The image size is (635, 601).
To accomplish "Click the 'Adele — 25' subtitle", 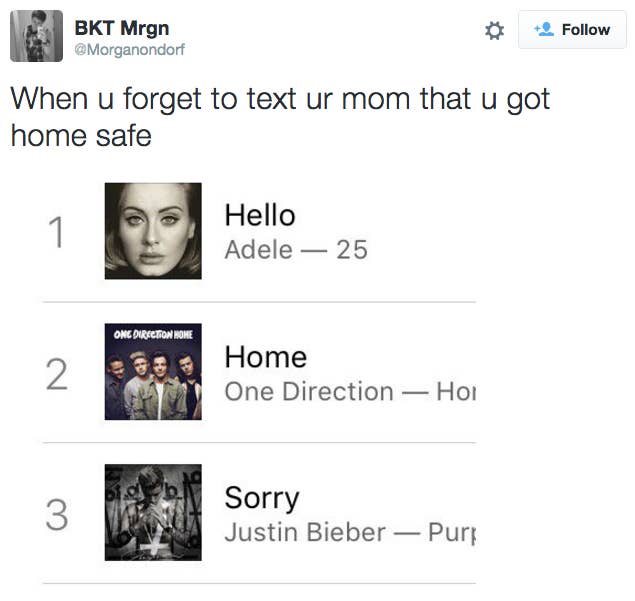I will click(x=296, y=249).
